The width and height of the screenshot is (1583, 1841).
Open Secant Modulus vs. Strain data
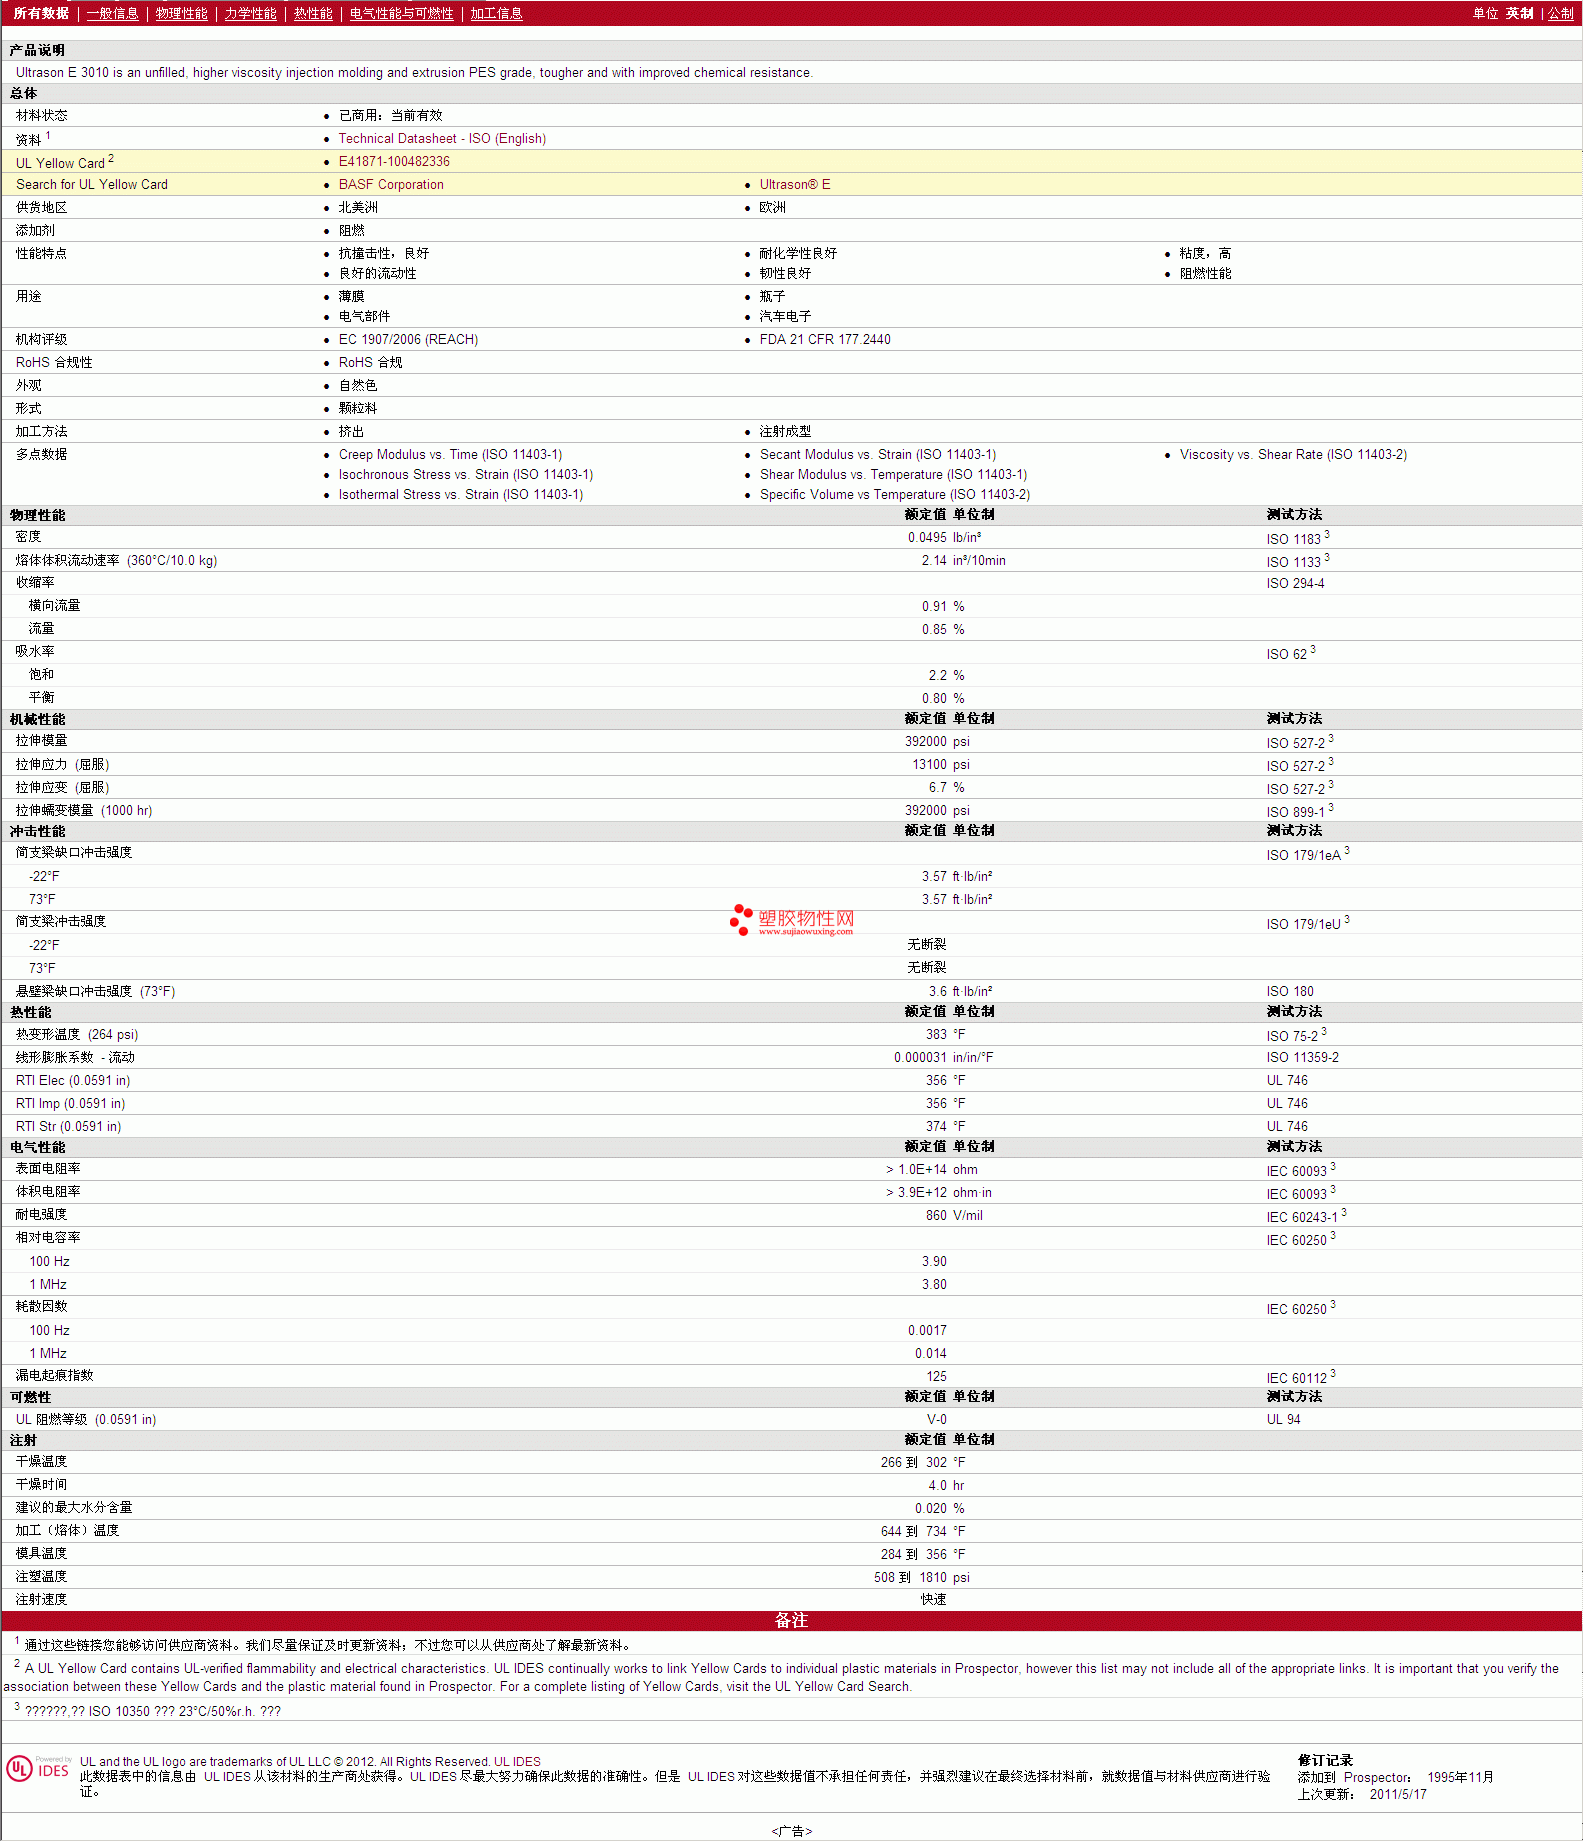(878, 454)
